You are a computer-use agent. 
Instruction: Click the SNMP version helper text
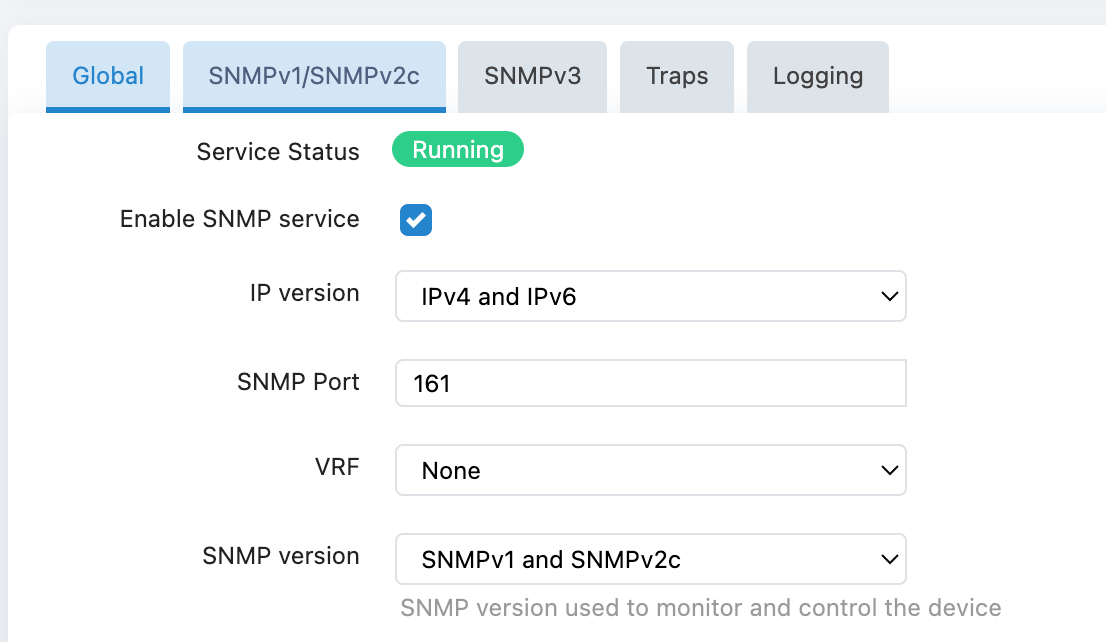click(x=700, y=608)
